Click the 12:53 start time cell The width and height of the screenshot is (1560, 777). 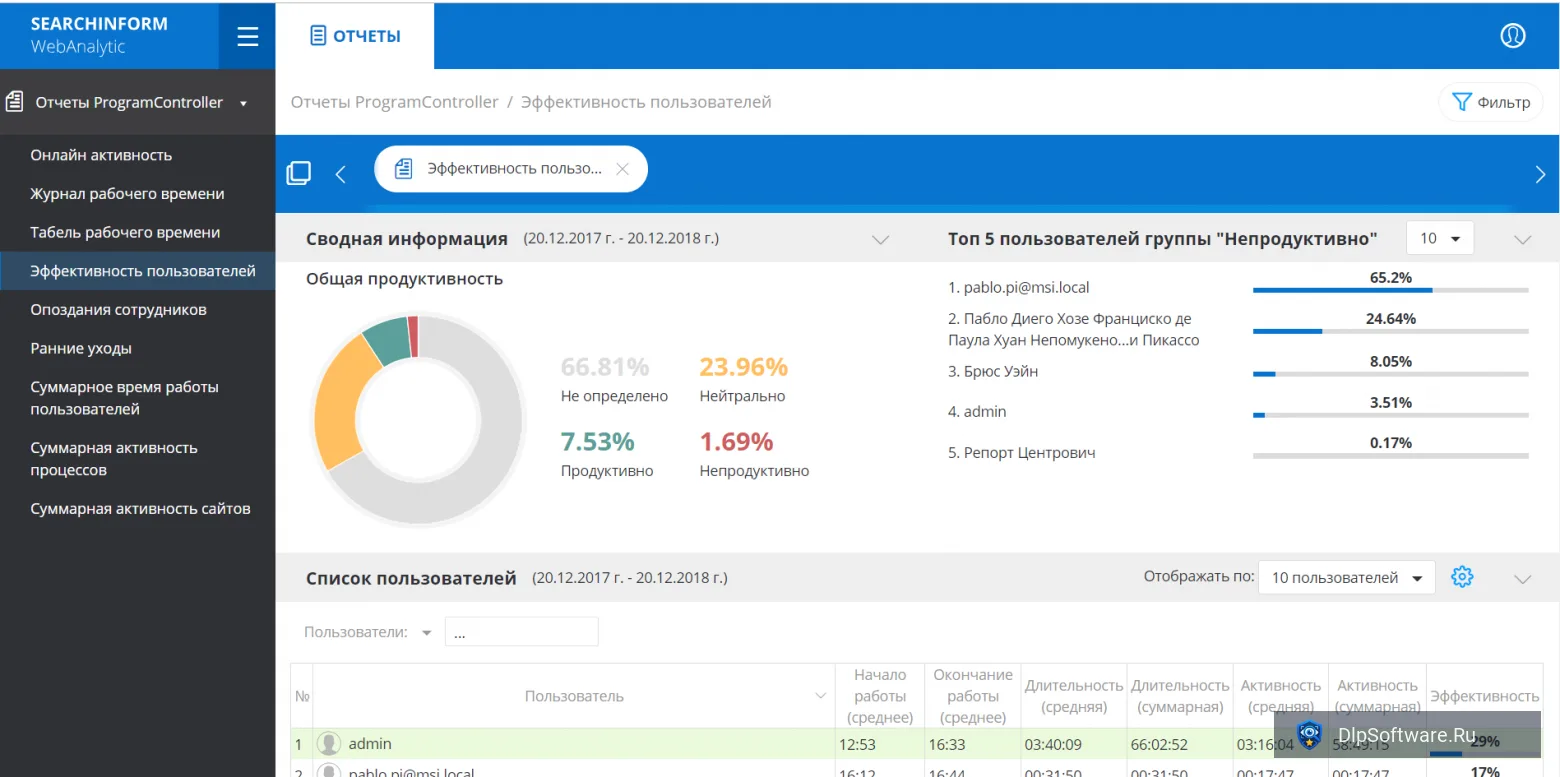coord(880,744)
